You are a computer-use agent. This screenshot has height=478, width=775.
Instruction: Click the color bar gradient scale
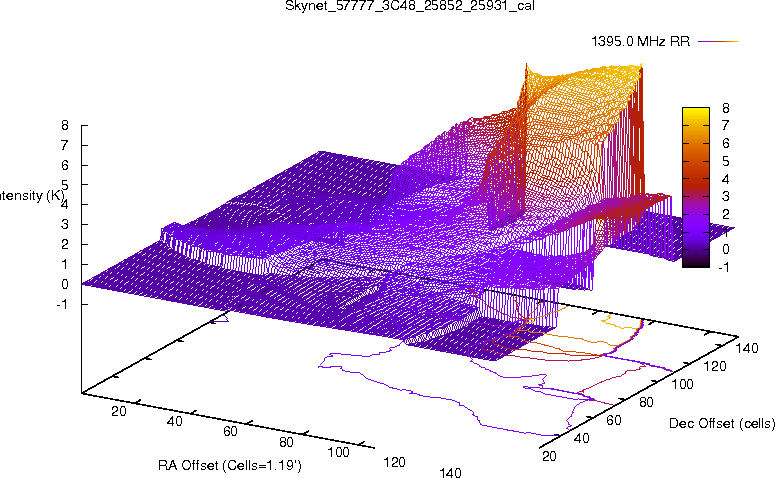pyautogui.click(x=696, y=187)
